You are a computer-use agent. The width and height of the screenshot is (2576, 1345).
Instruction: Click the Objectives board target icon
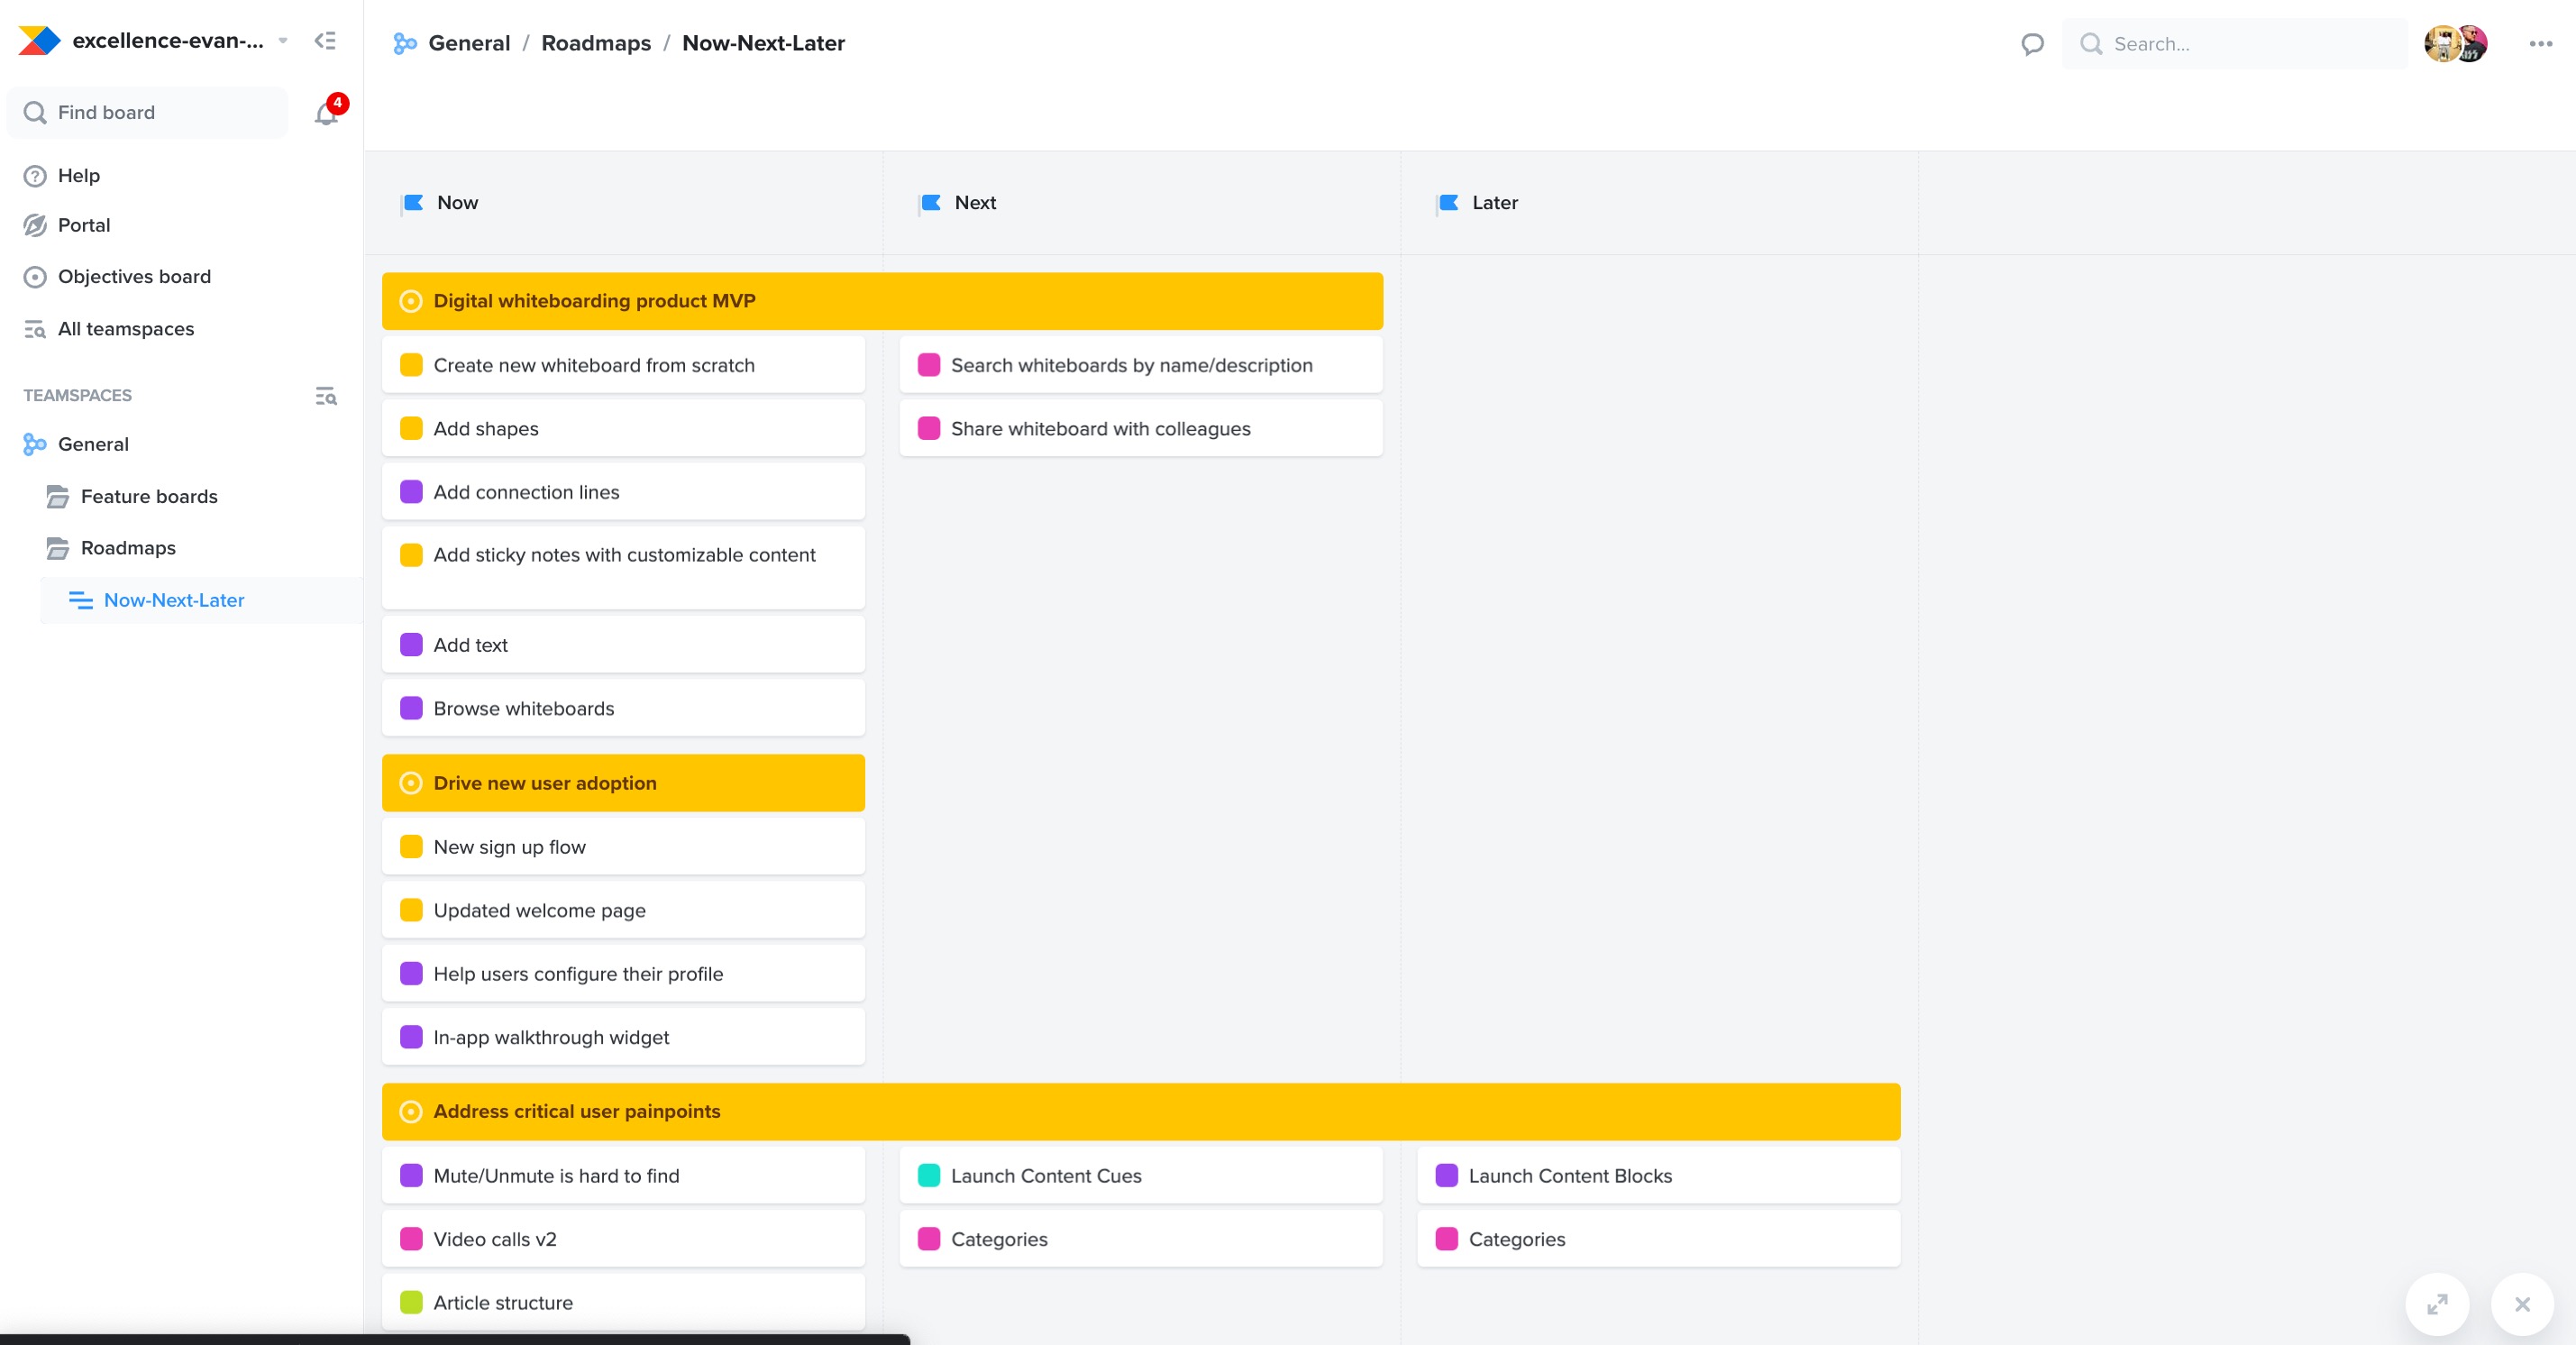[x=35, y=277]
